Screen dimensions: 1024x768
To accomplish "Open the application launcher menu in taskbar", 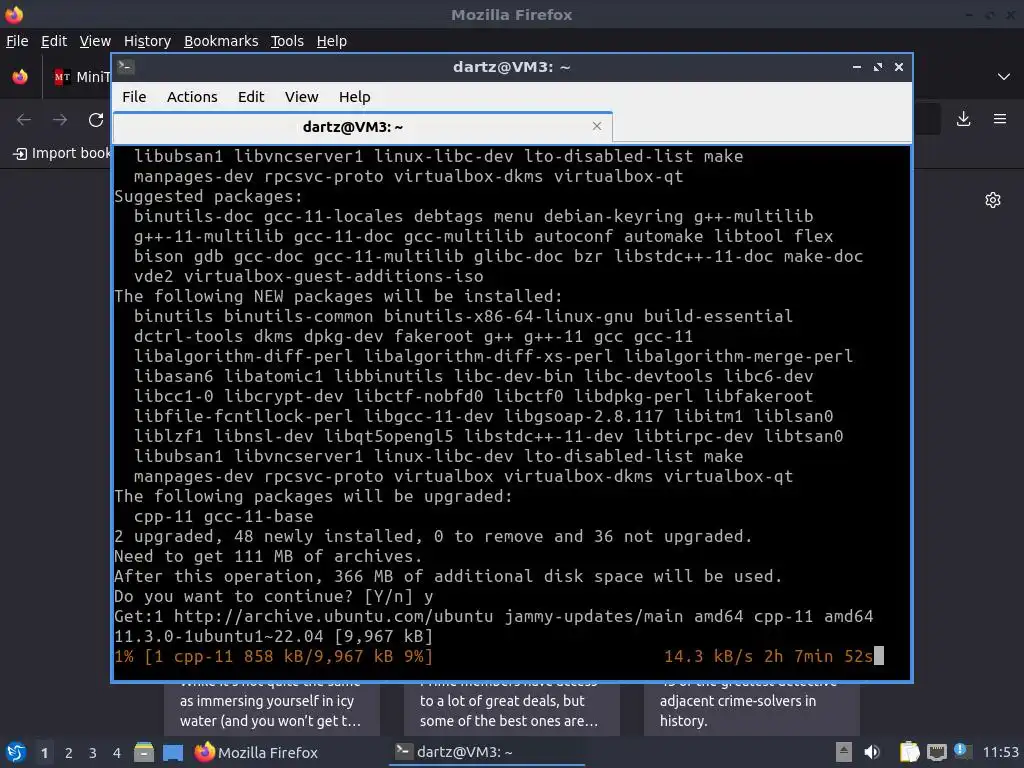I will pyautogui.click(x=16, y=752).
